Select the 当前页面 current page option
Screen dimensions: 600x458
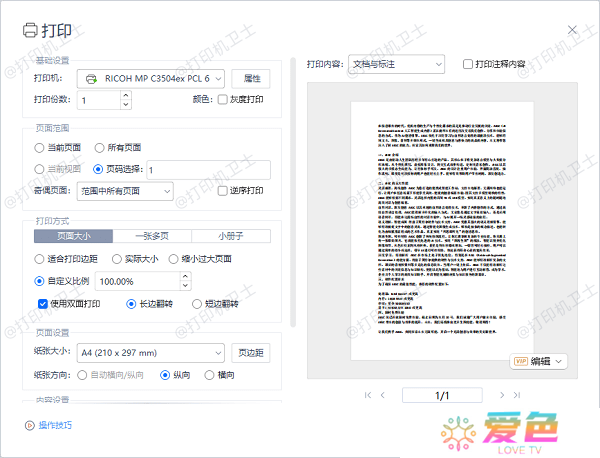click(39, 148)
